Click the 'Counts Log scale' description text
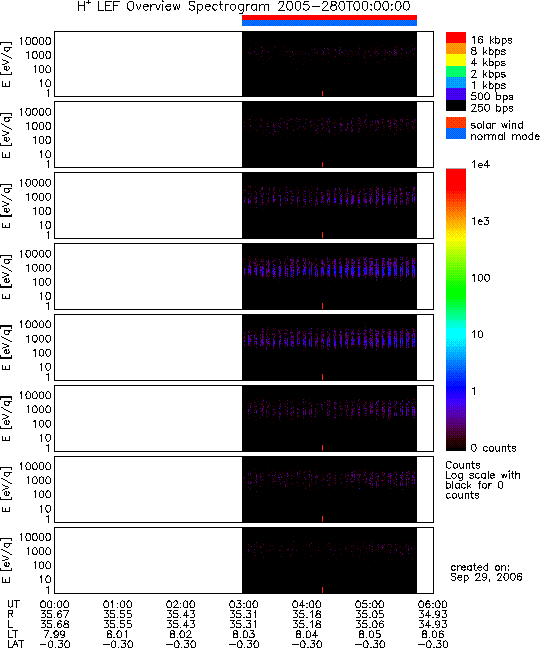This screenshot has height=648, width=540. pyautogui.click(x=483, y=480)
